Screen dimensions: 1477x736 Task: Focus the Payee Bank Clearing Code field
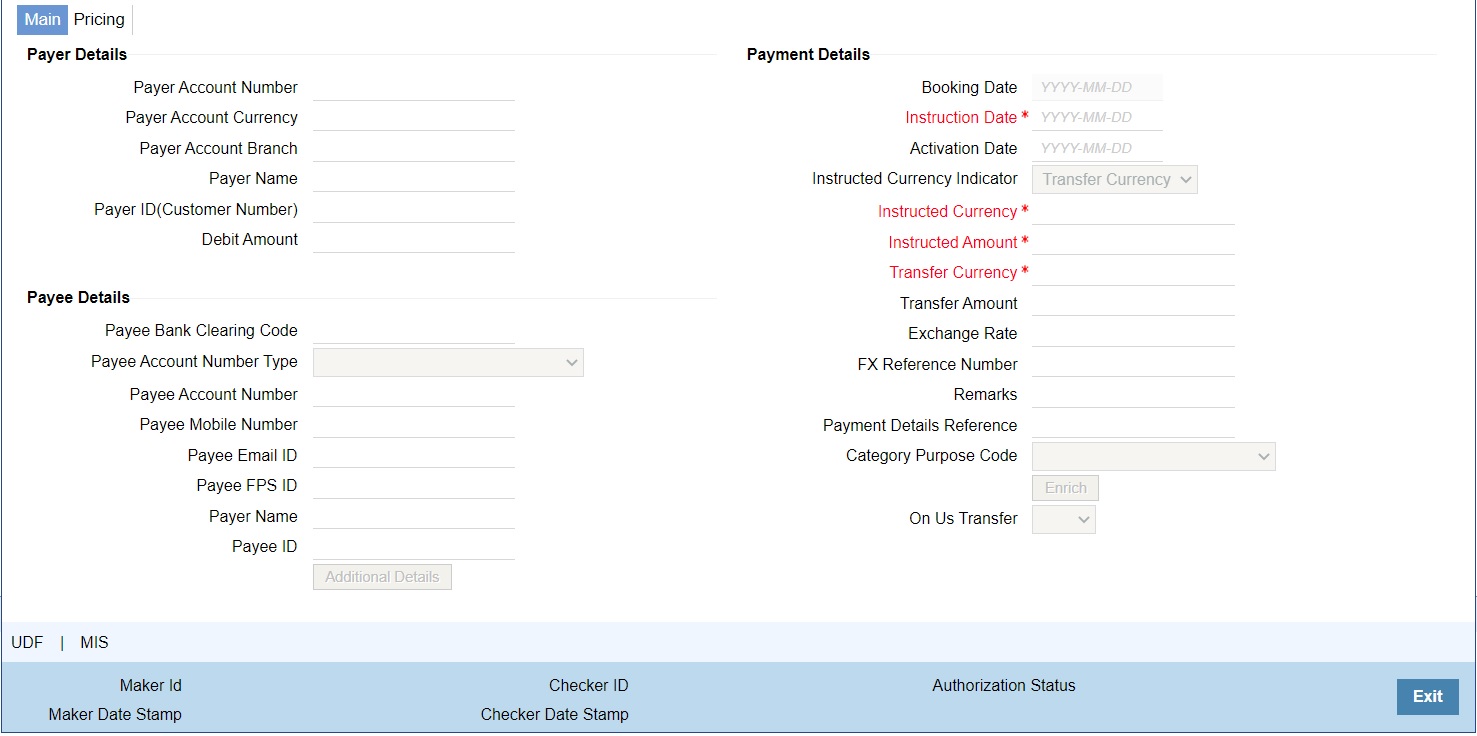click(414, 331)
